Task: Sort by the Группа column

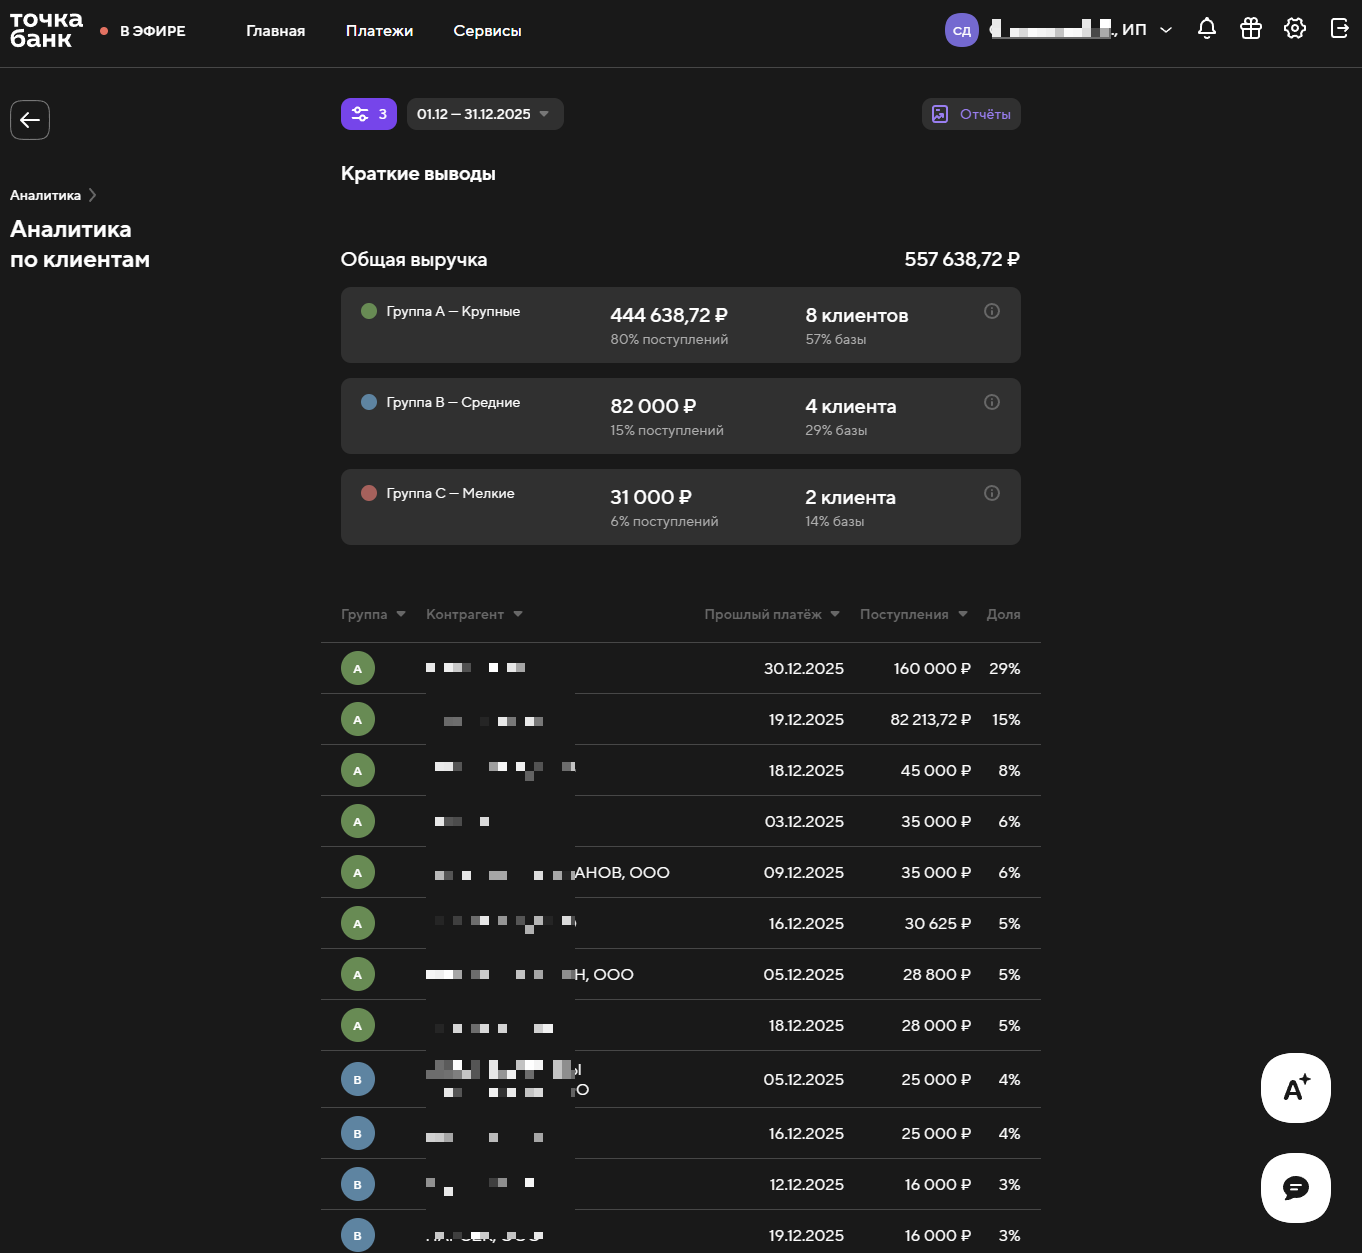Action: pyautogui.click(x=373, y=614)
